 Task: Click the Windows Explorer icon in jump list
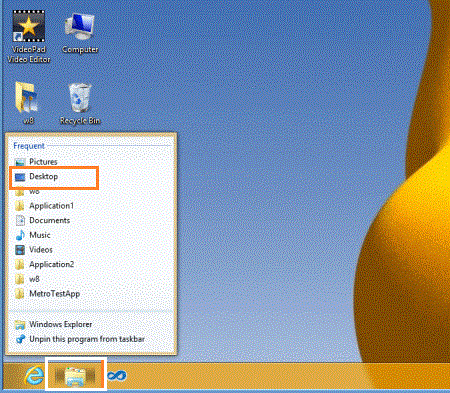tap(20, 324)
